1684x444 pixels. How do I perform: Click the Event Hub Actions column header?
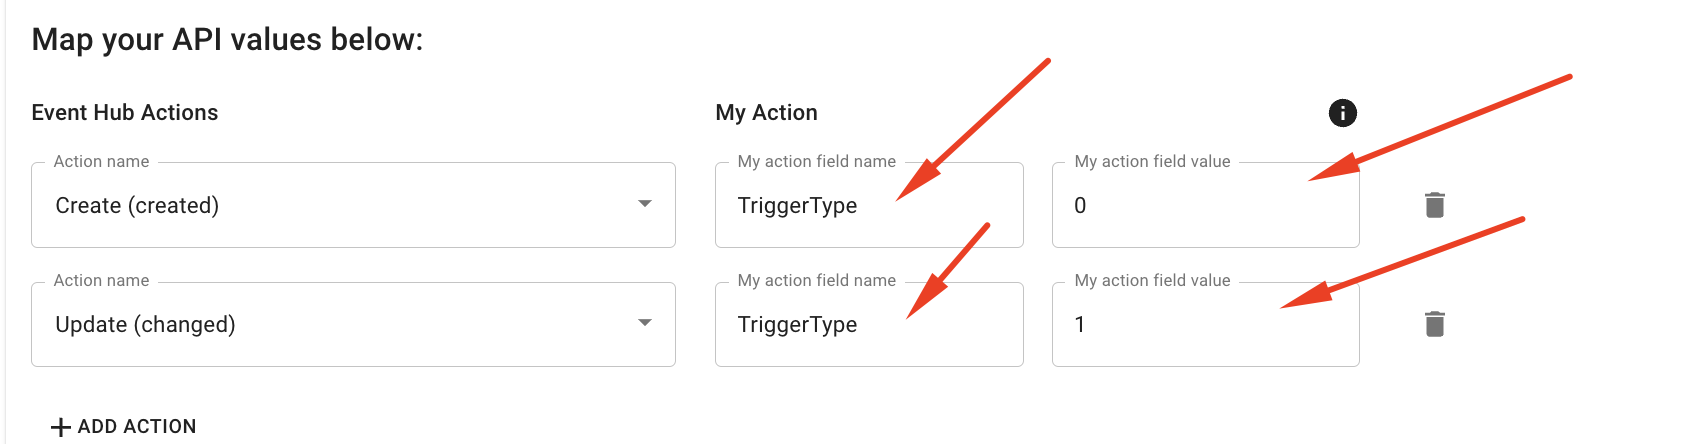pos(125,113)
